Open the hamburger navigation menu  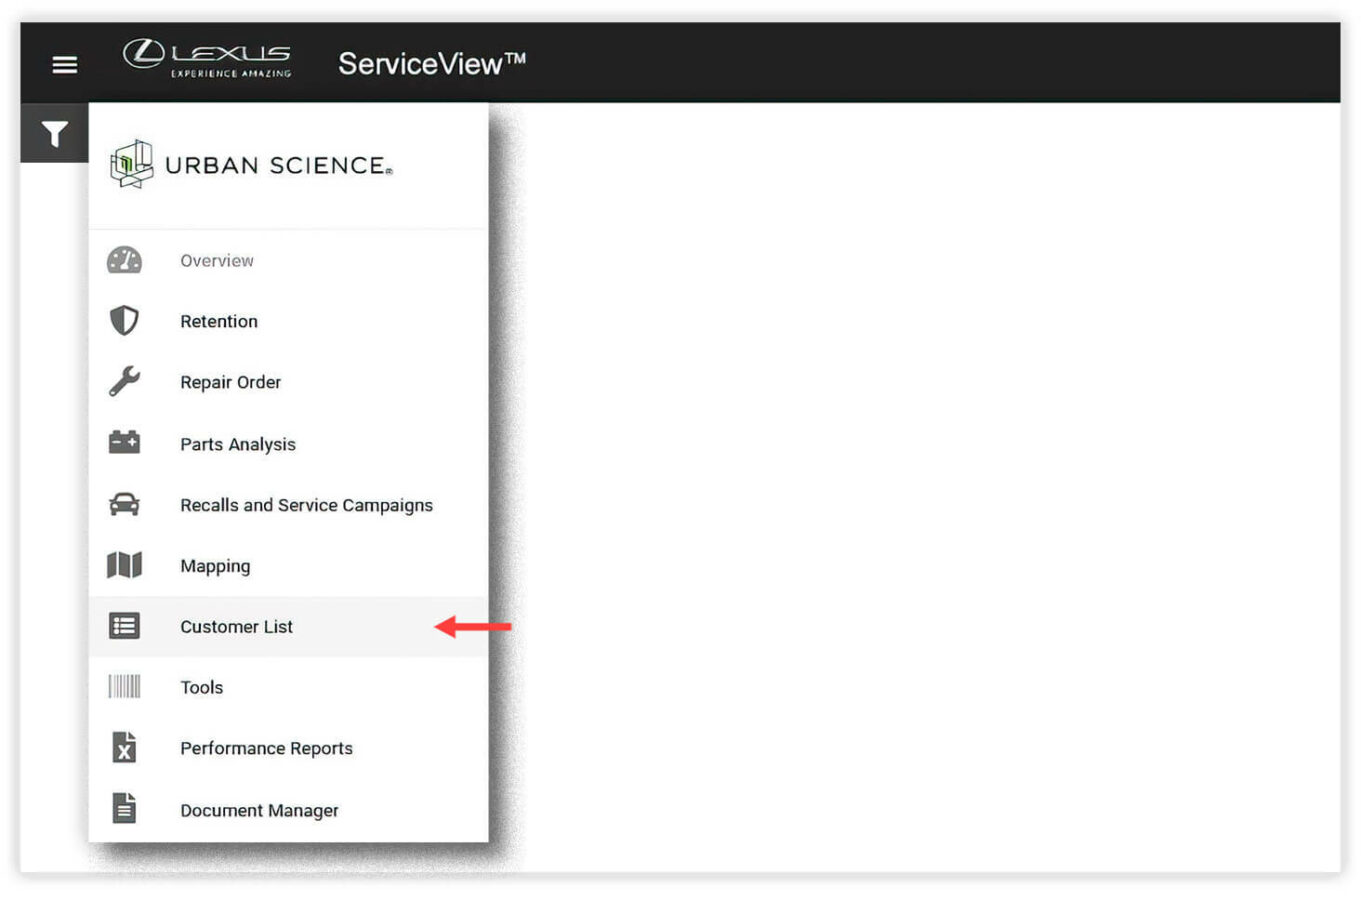point(65,65)
